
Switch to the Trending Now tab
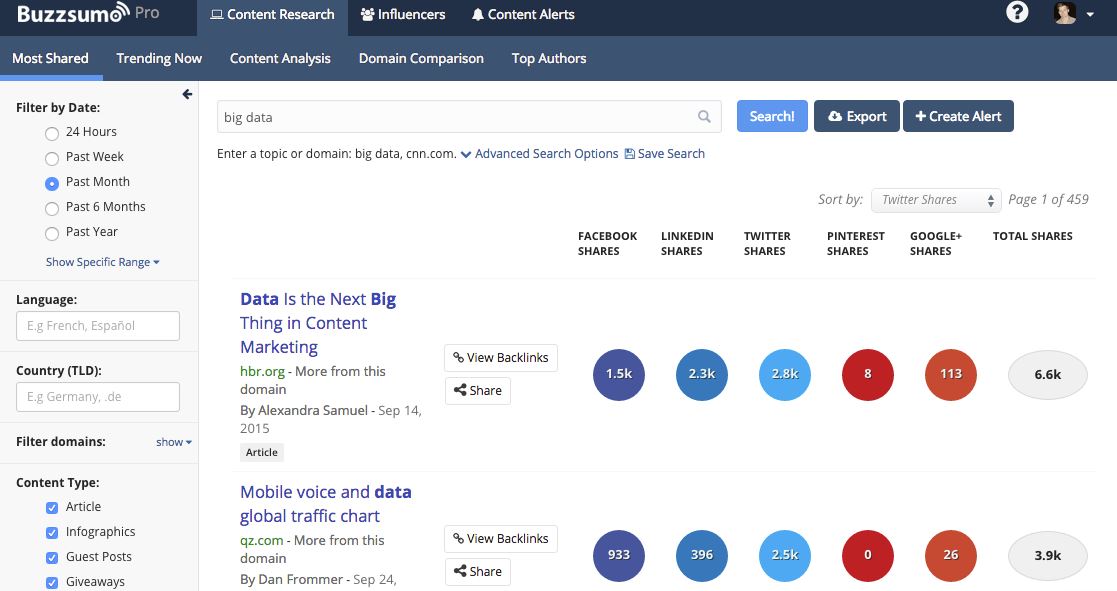(x=158, y=58)
